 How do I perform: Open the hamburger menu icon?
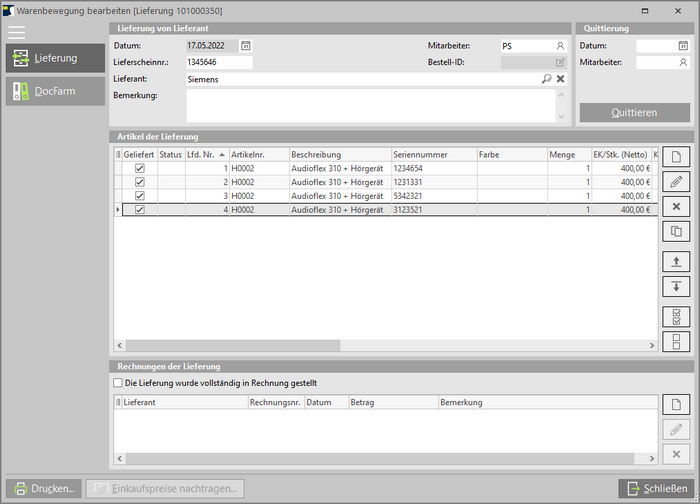coord(17,33)
